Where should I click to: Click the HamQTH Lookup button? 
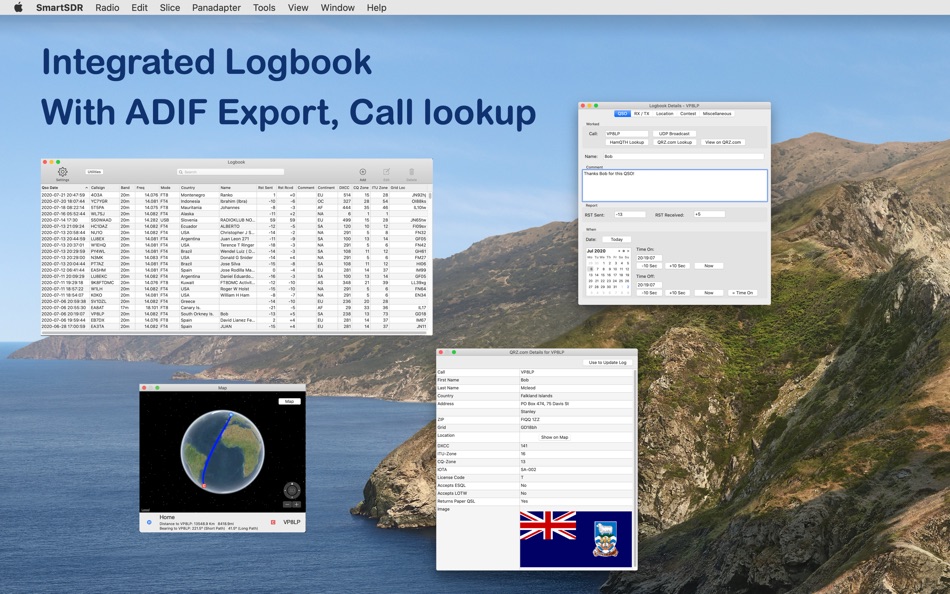click(626, 142)
